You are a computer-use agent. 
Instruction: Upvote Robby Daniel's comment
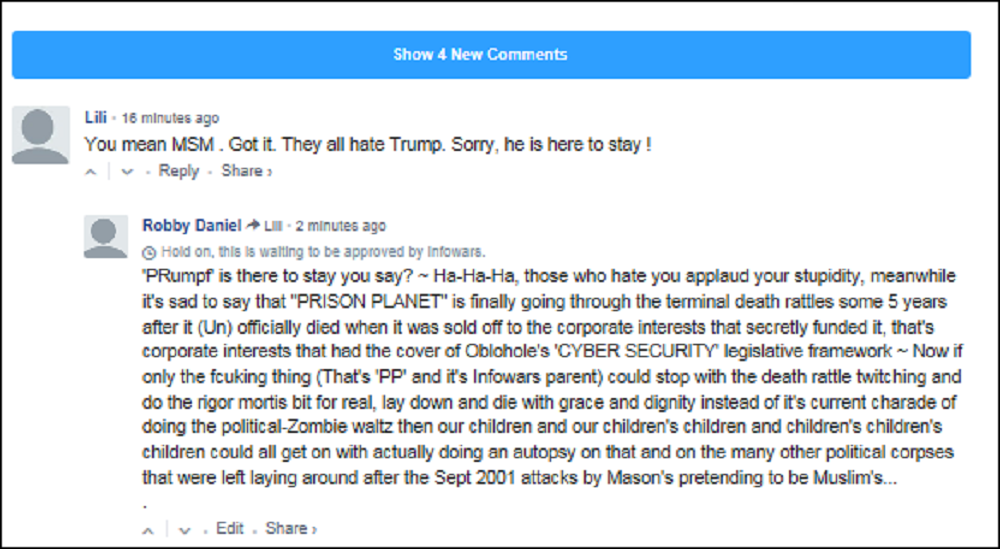pos(148,529)
